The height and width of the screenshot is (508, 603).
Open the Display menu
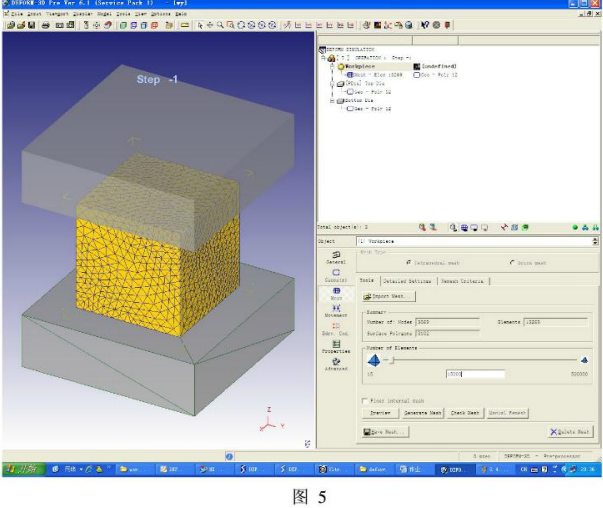82,14
